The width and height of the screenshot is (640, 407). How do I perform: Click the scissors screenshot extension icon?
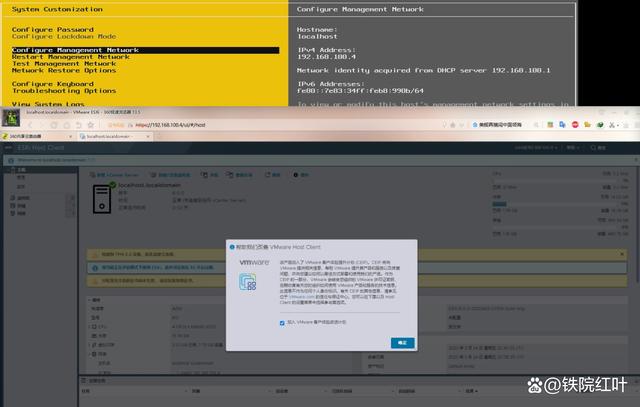click(611, 125)
